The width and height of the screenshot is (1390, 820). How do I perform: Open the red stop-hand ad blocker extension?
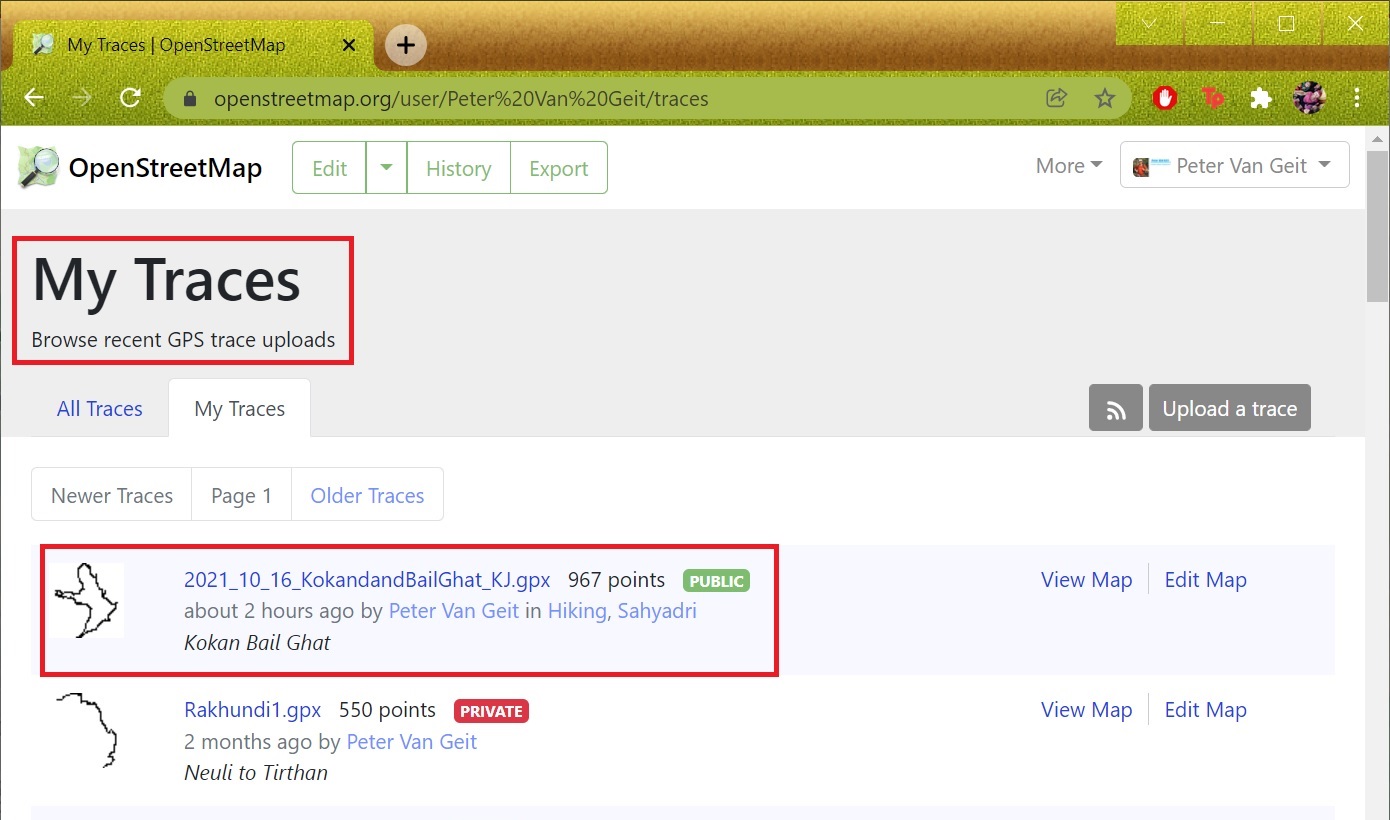point(1165,98)
